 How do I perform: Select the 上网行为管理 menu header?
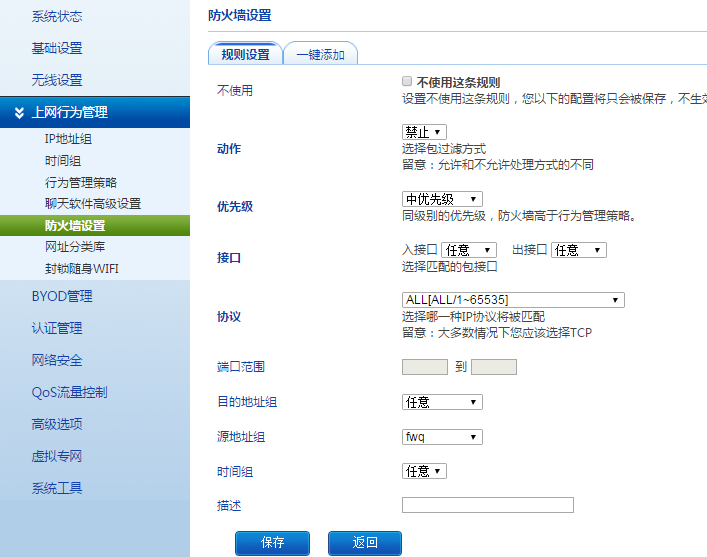tap(95, 112)
